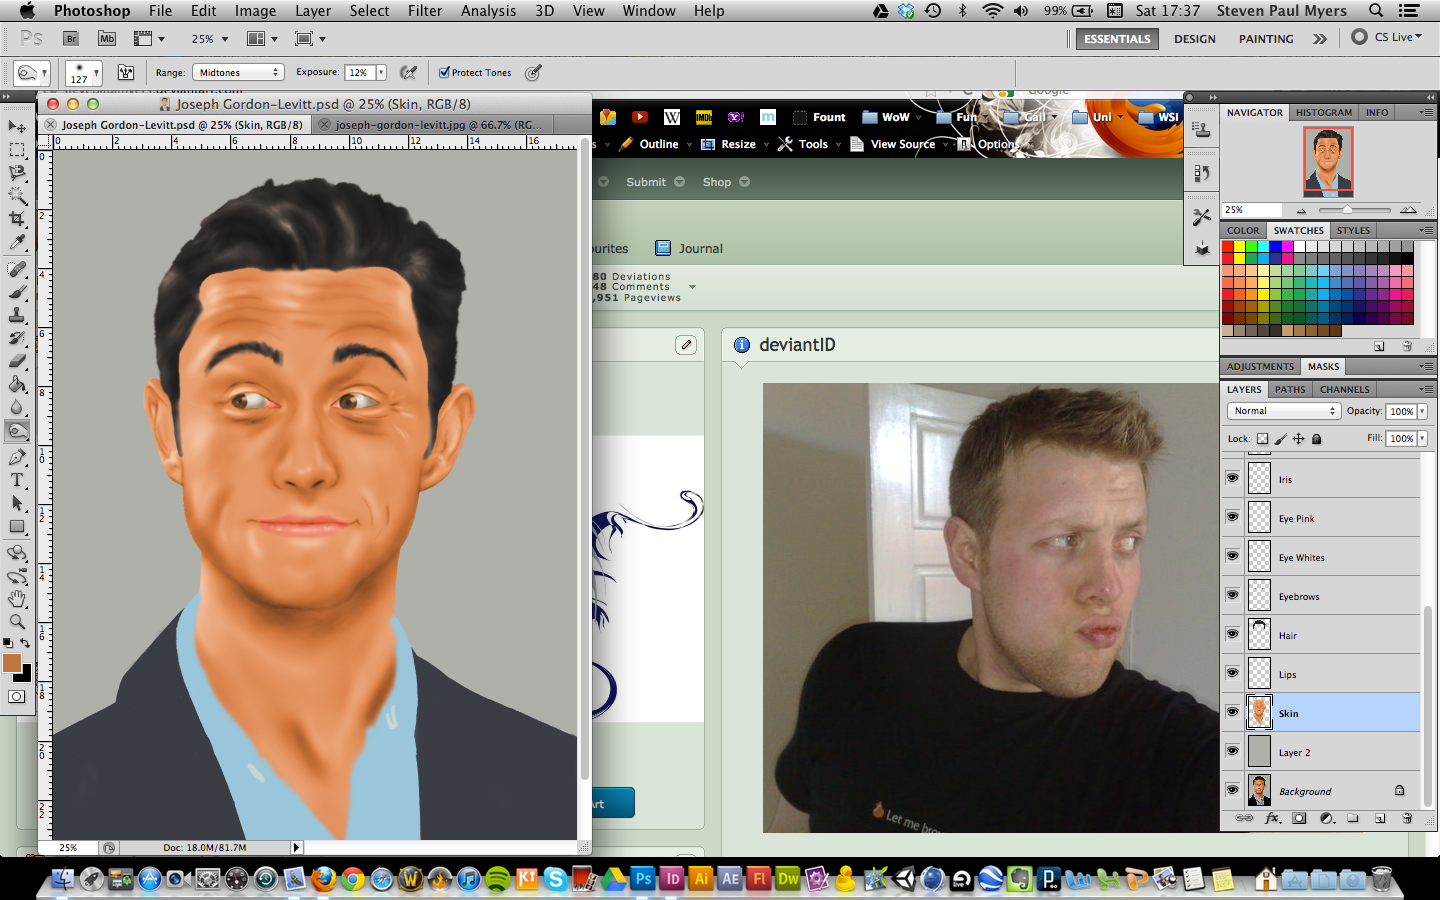Select the Spot Healing Brush tool

17,269
